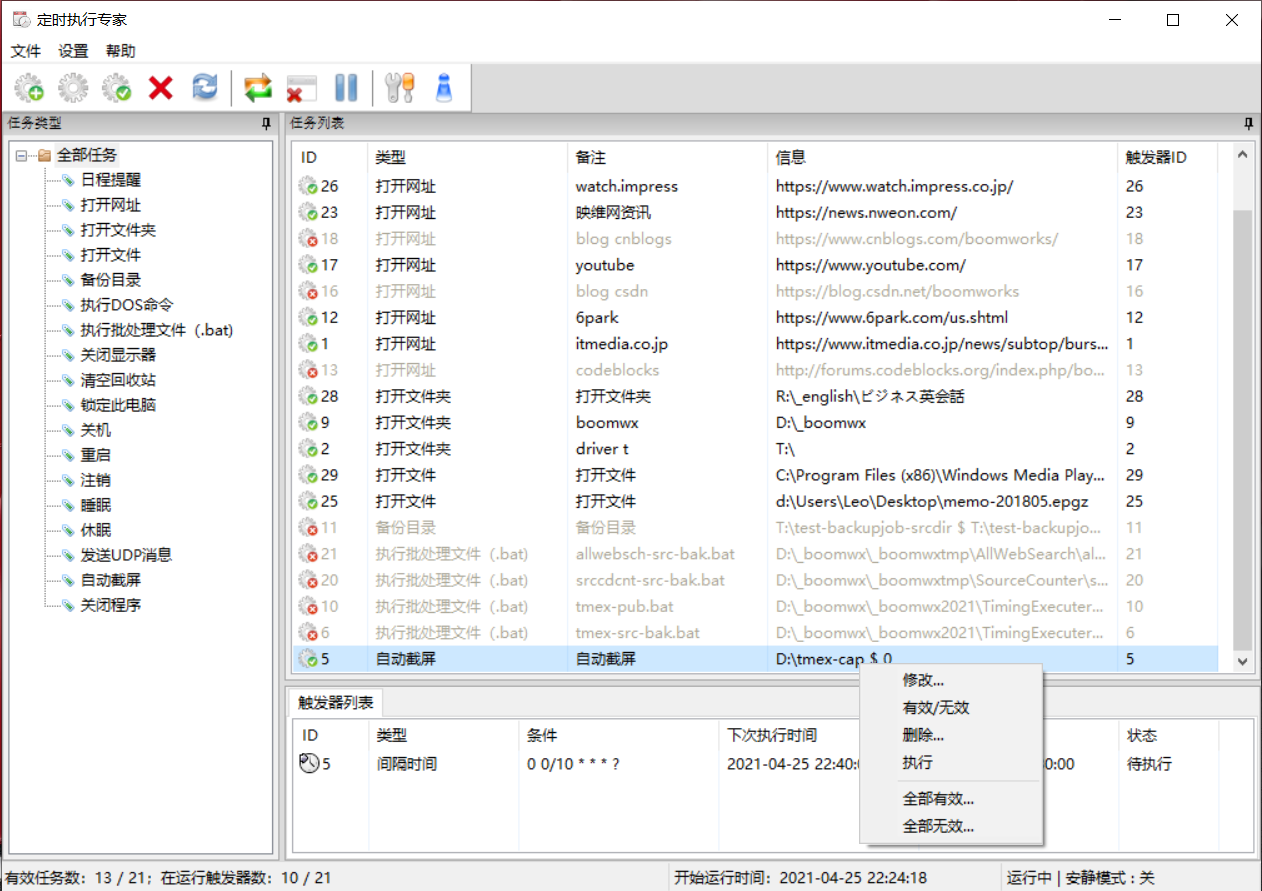
Task: Click disabled status icon of task 18
Action: tap(308, 239)
